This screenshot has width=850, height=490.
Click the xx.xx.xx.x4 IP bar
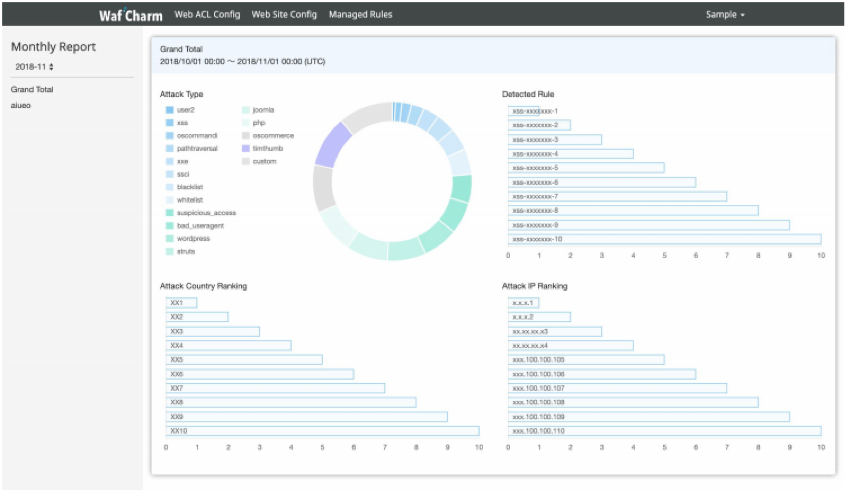click(x=570, y=345)
